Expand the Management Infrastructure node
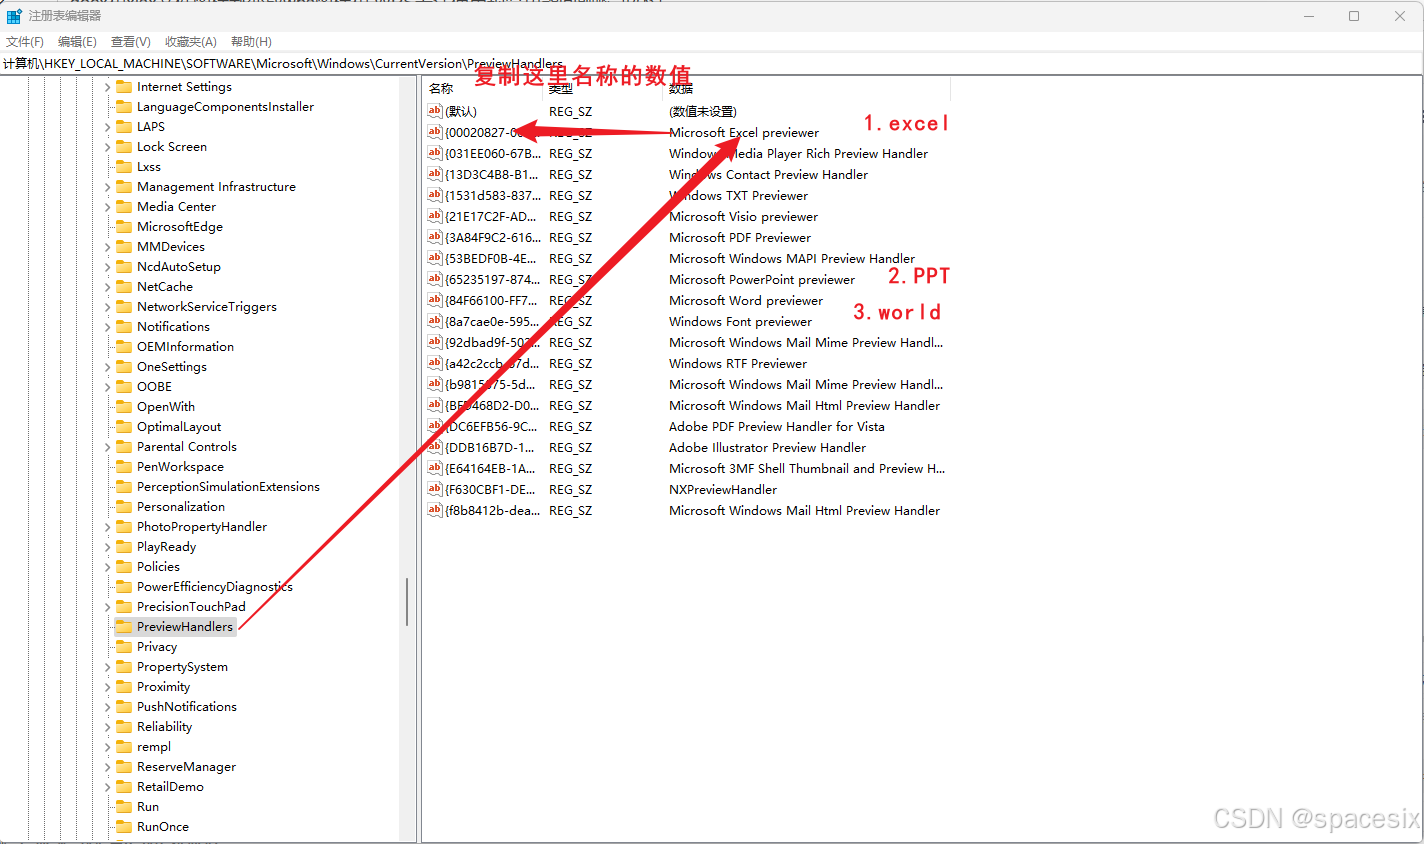This screenshot has width=1424, height=844. tap(107, 187)
